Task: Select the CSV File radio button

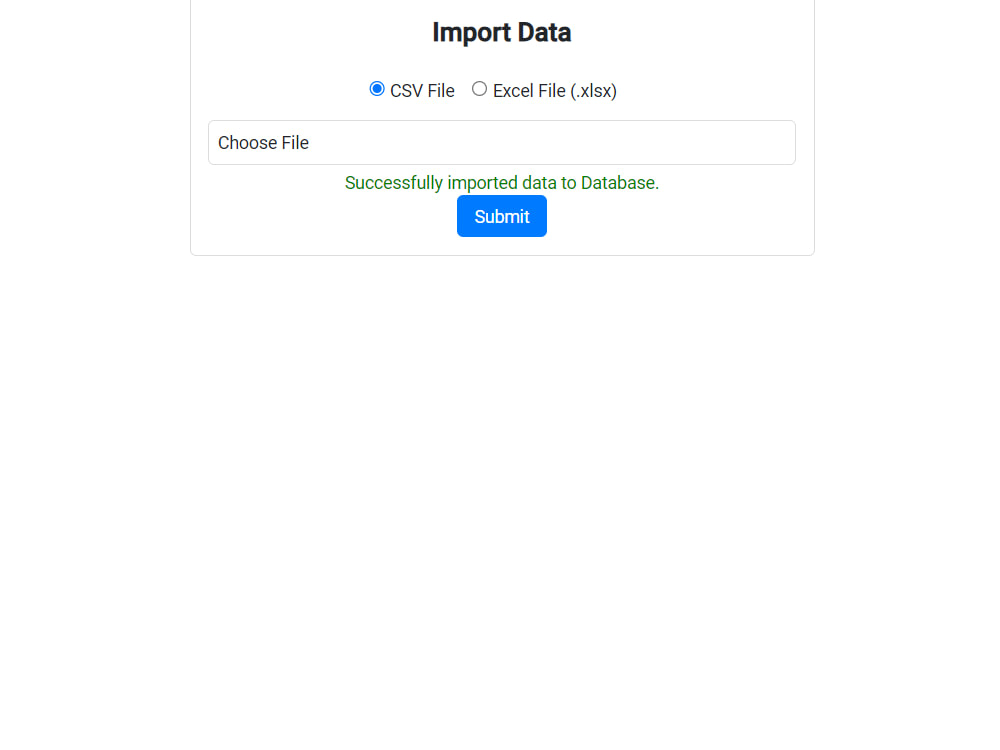Action: 377,88
